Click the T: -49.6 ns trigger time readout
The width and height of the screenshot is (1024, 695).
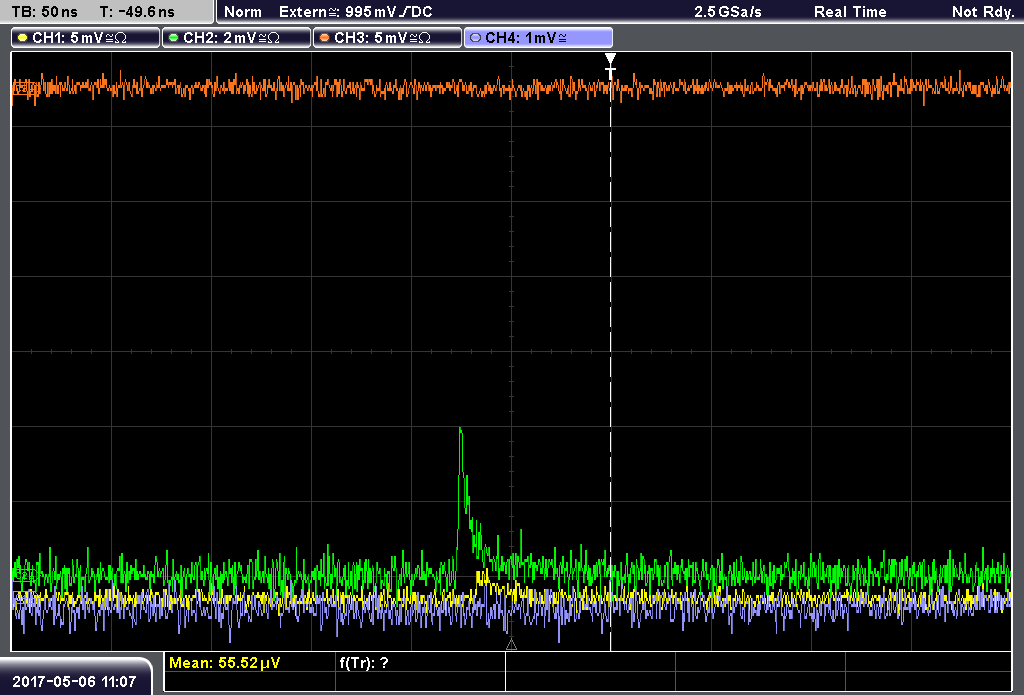[x=137, y=12]
